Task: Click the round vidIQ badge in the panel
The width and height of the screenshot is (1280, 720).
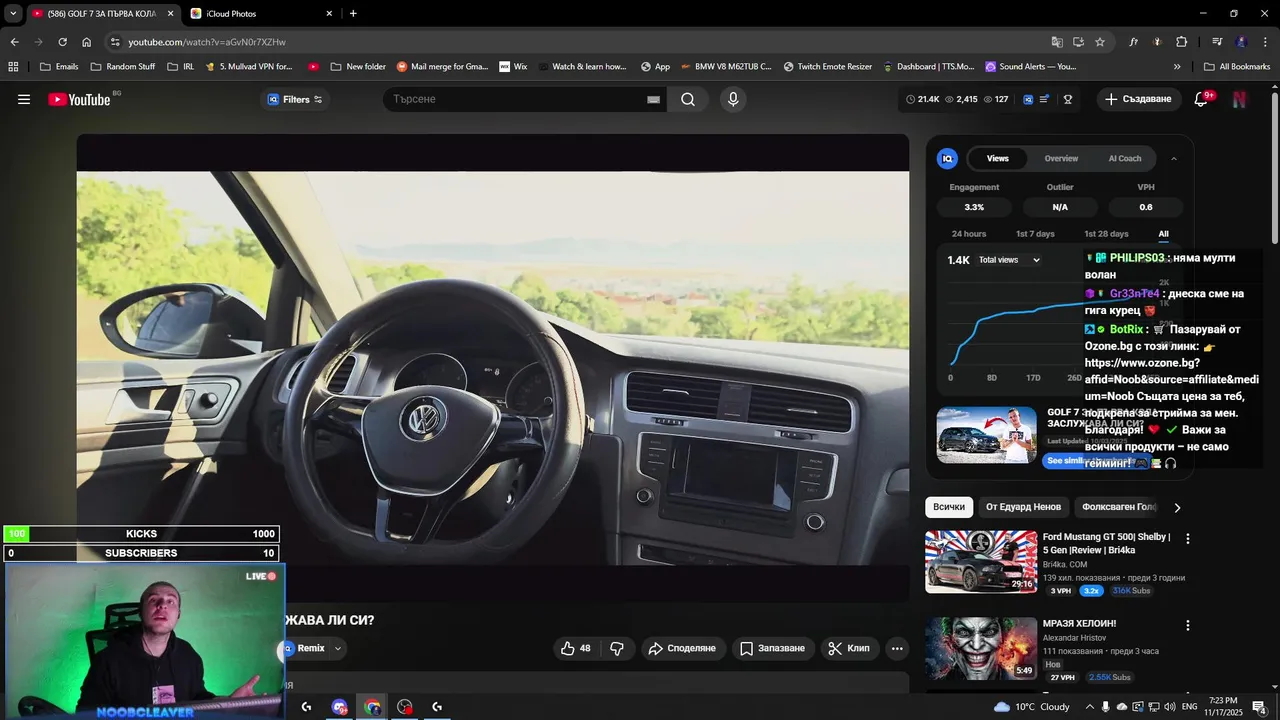Action: click(947, 158)
